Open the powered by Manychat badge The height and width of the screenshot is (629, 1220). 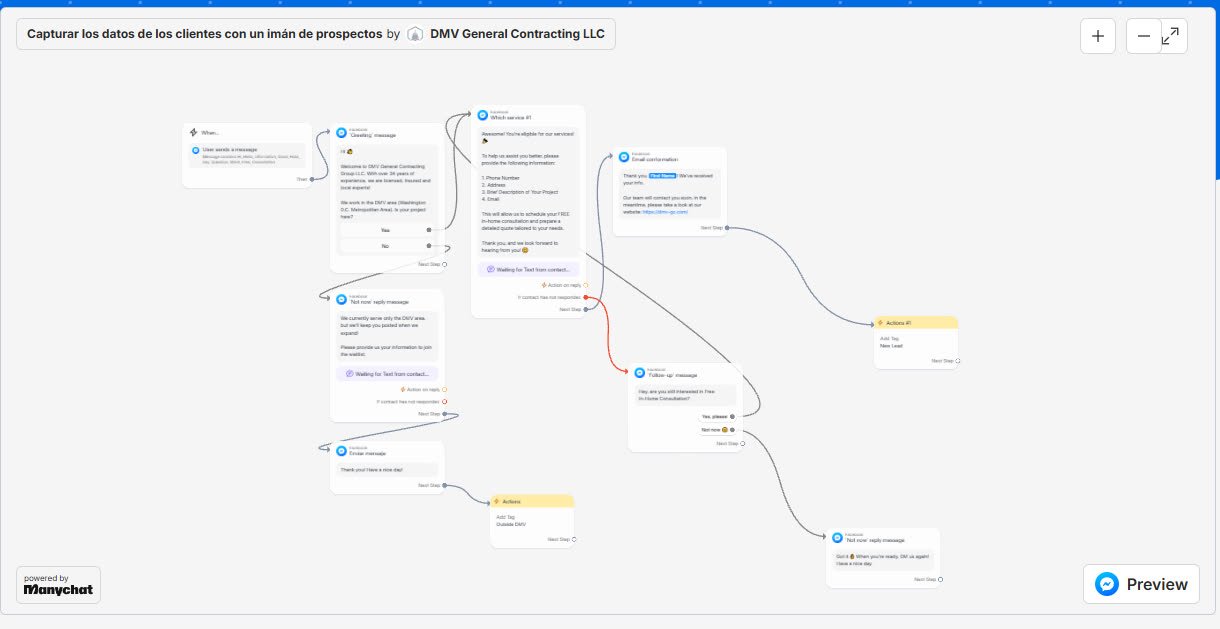58,585
